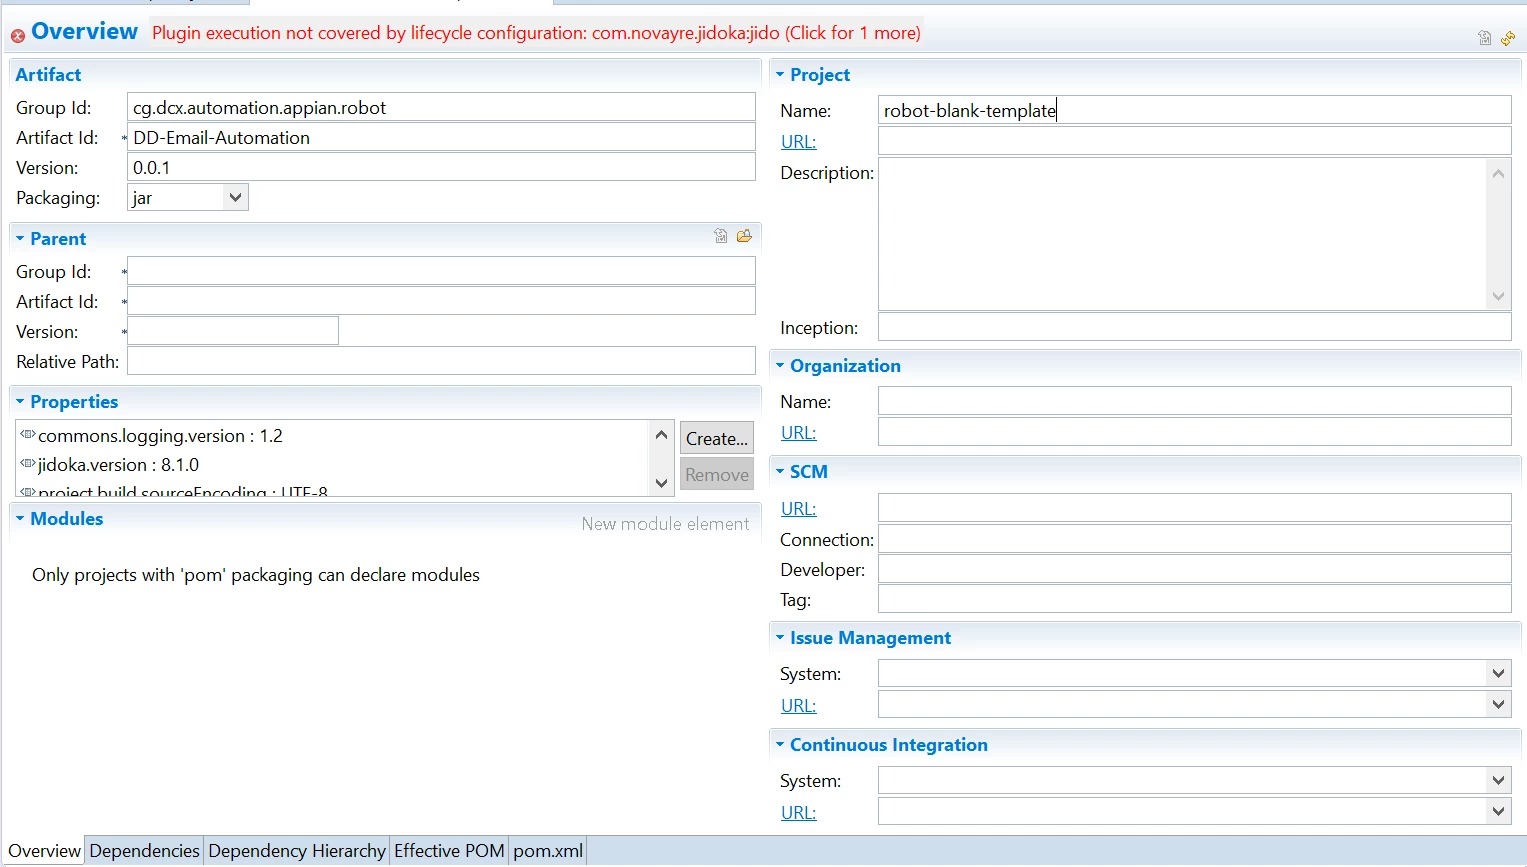Click the Organization Name field
This screenshot has width=1527, height=867.
point(1194,401)
